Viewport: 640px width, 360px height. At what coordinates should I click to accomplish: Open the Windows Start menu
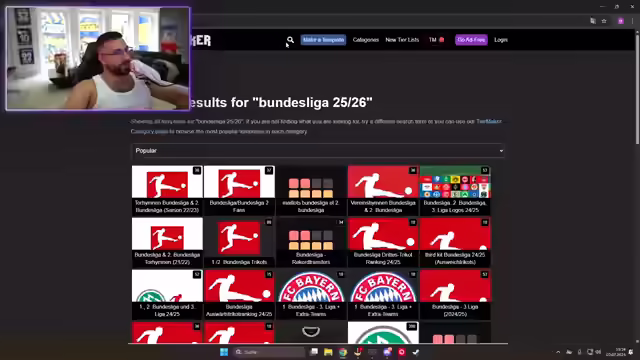coord(224,352)
